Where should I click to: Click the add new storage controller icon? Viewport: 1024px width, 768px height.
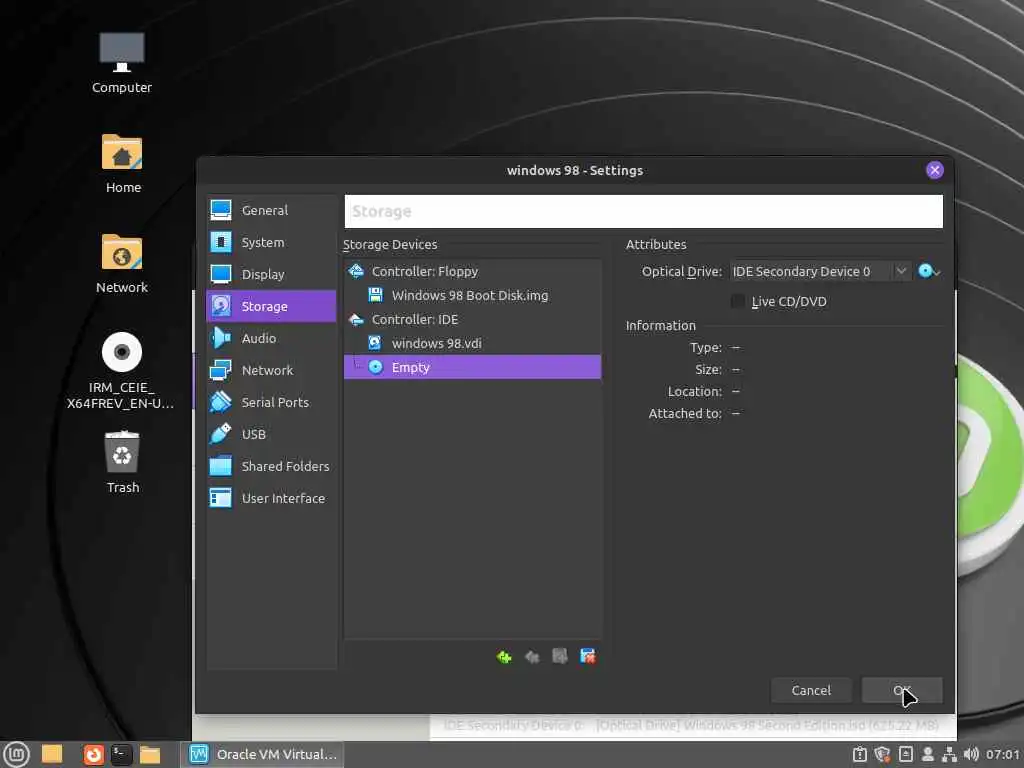pos(504,656)
